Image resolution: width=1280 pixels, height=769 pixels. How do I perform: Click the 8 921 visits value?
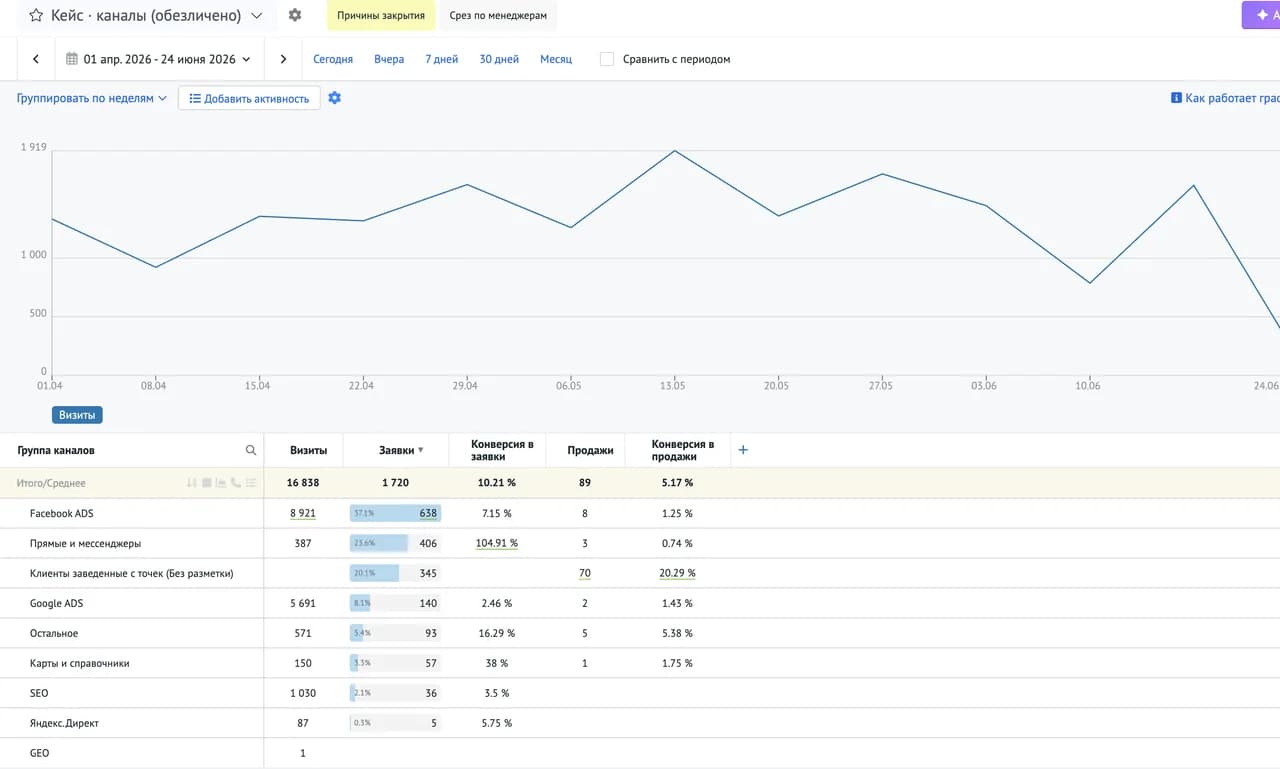coord(303,513)
